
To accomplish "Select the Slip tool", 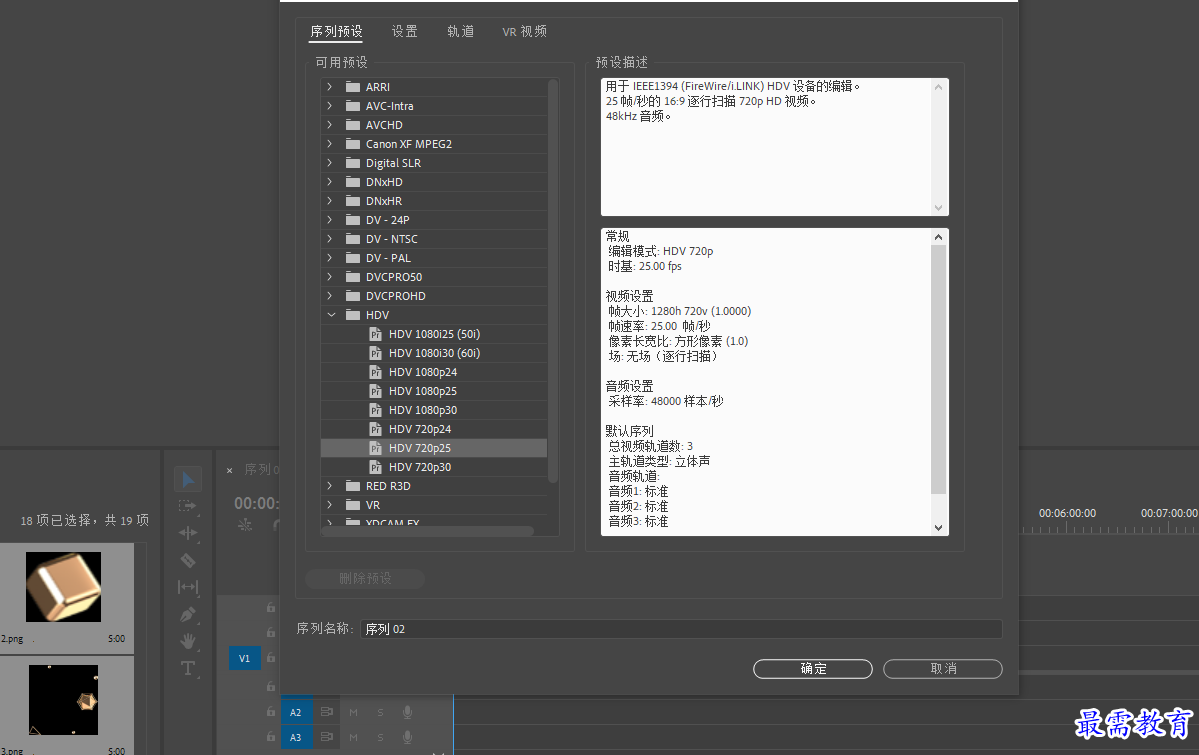I will pyautogui.click(x=188, y=587).
